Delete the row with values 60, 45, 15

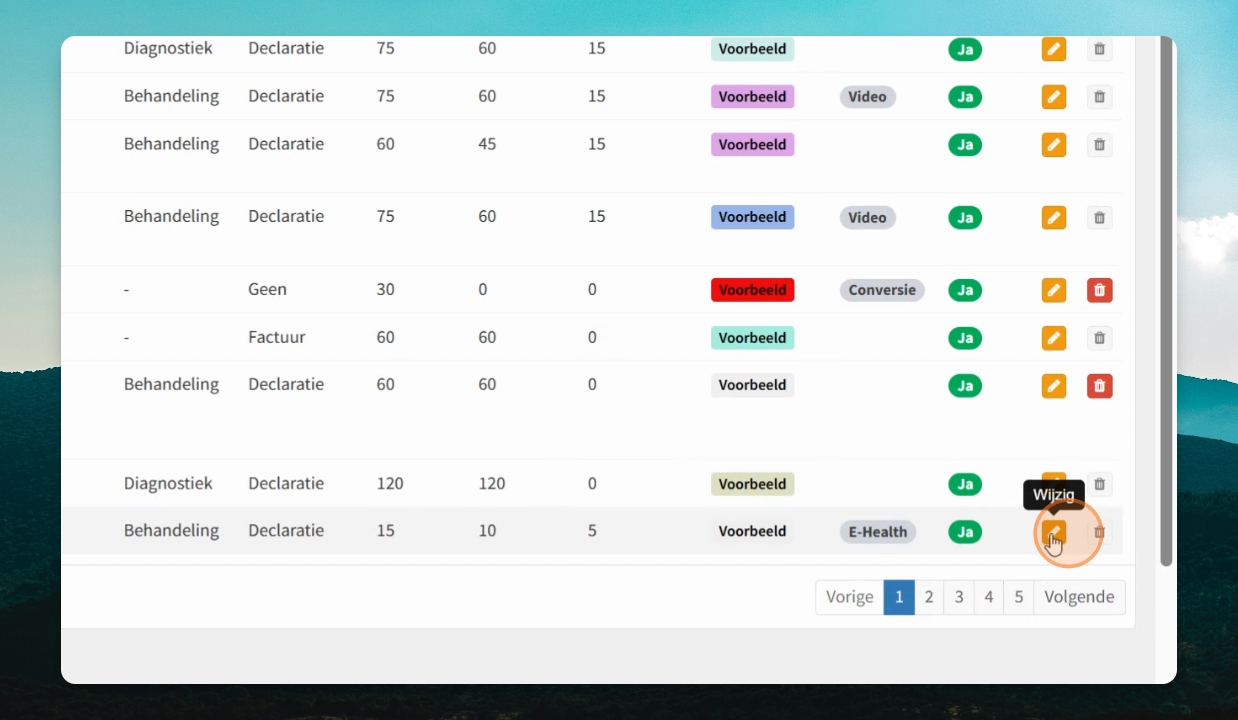click(x=1099, y=145)
